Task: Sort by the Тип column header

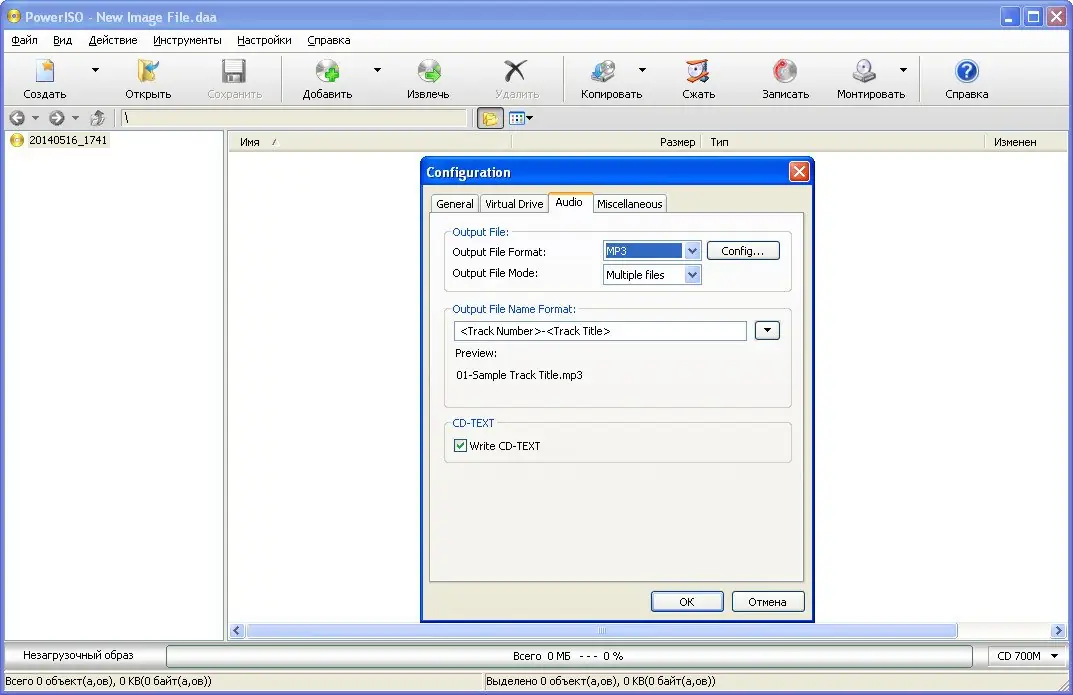Action: [x=842, y=142]
